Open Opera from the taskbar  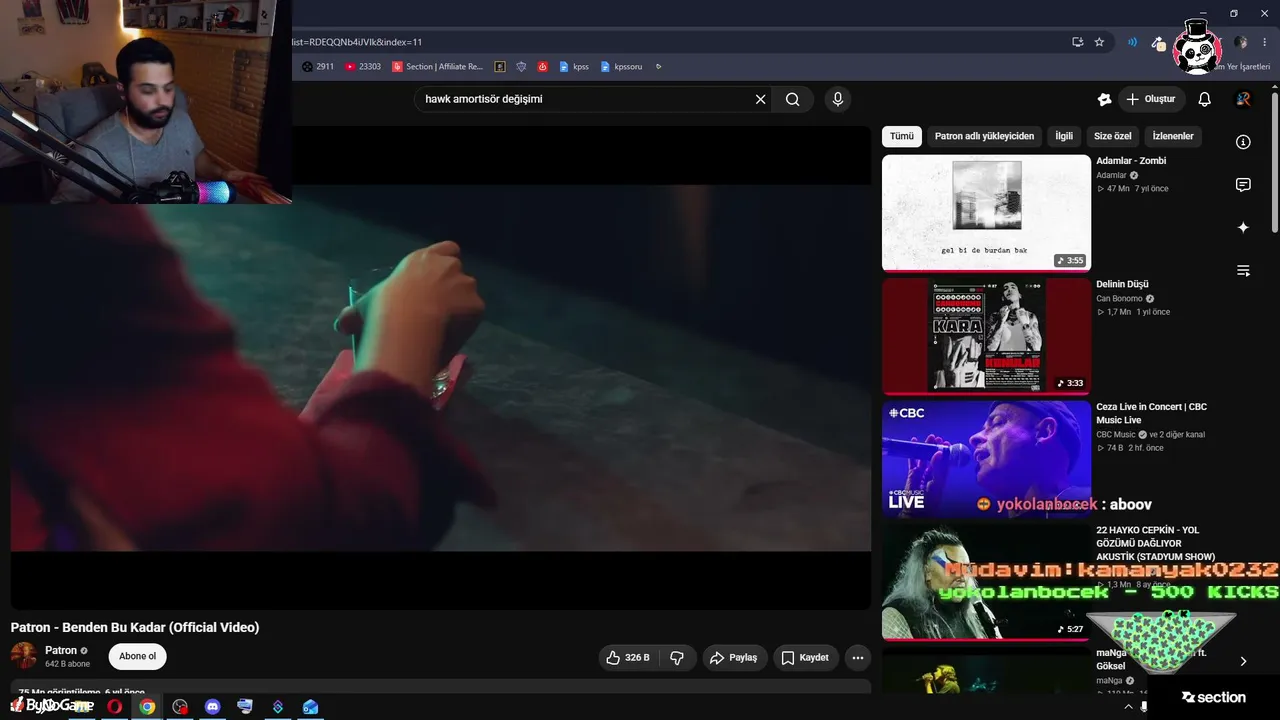click(x=115, y=706)
